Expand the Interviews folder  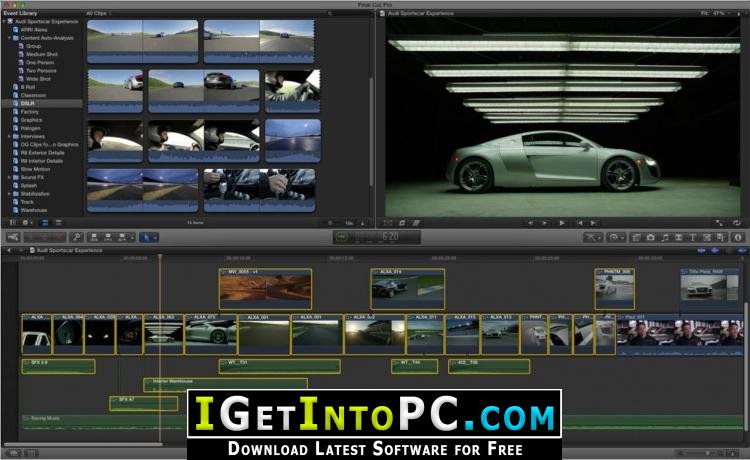click(10, 136)
